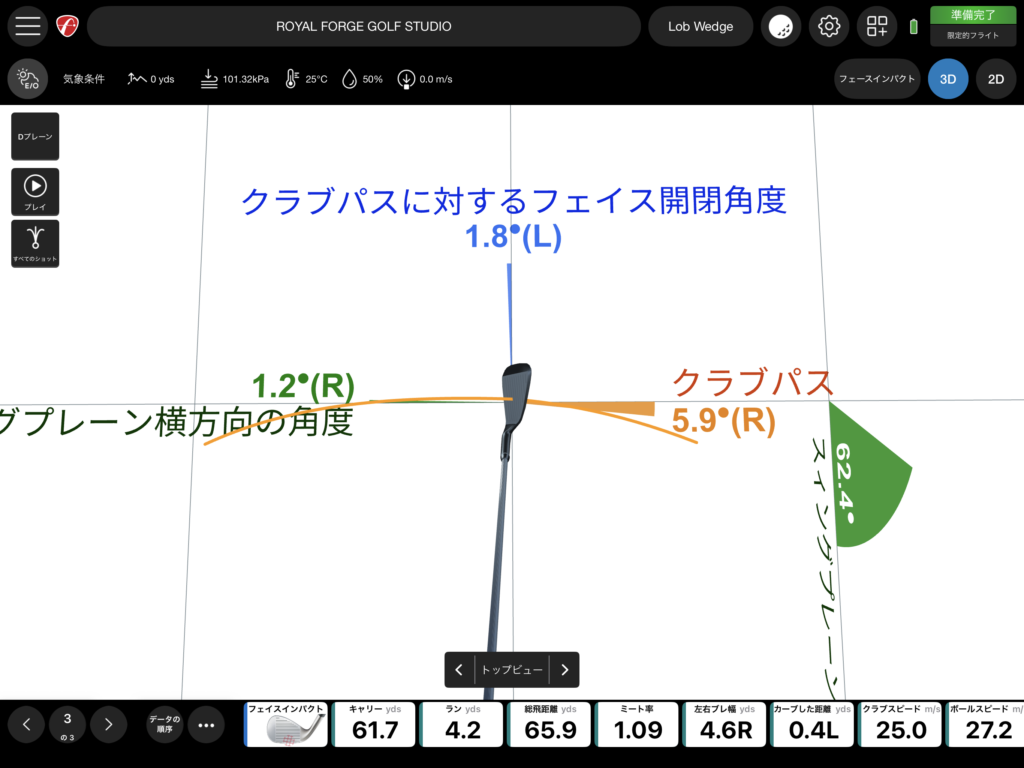Open the Lob Wedge club selector
The image size is (1024, 768).
pyautogui.click(x=700, y=27)
